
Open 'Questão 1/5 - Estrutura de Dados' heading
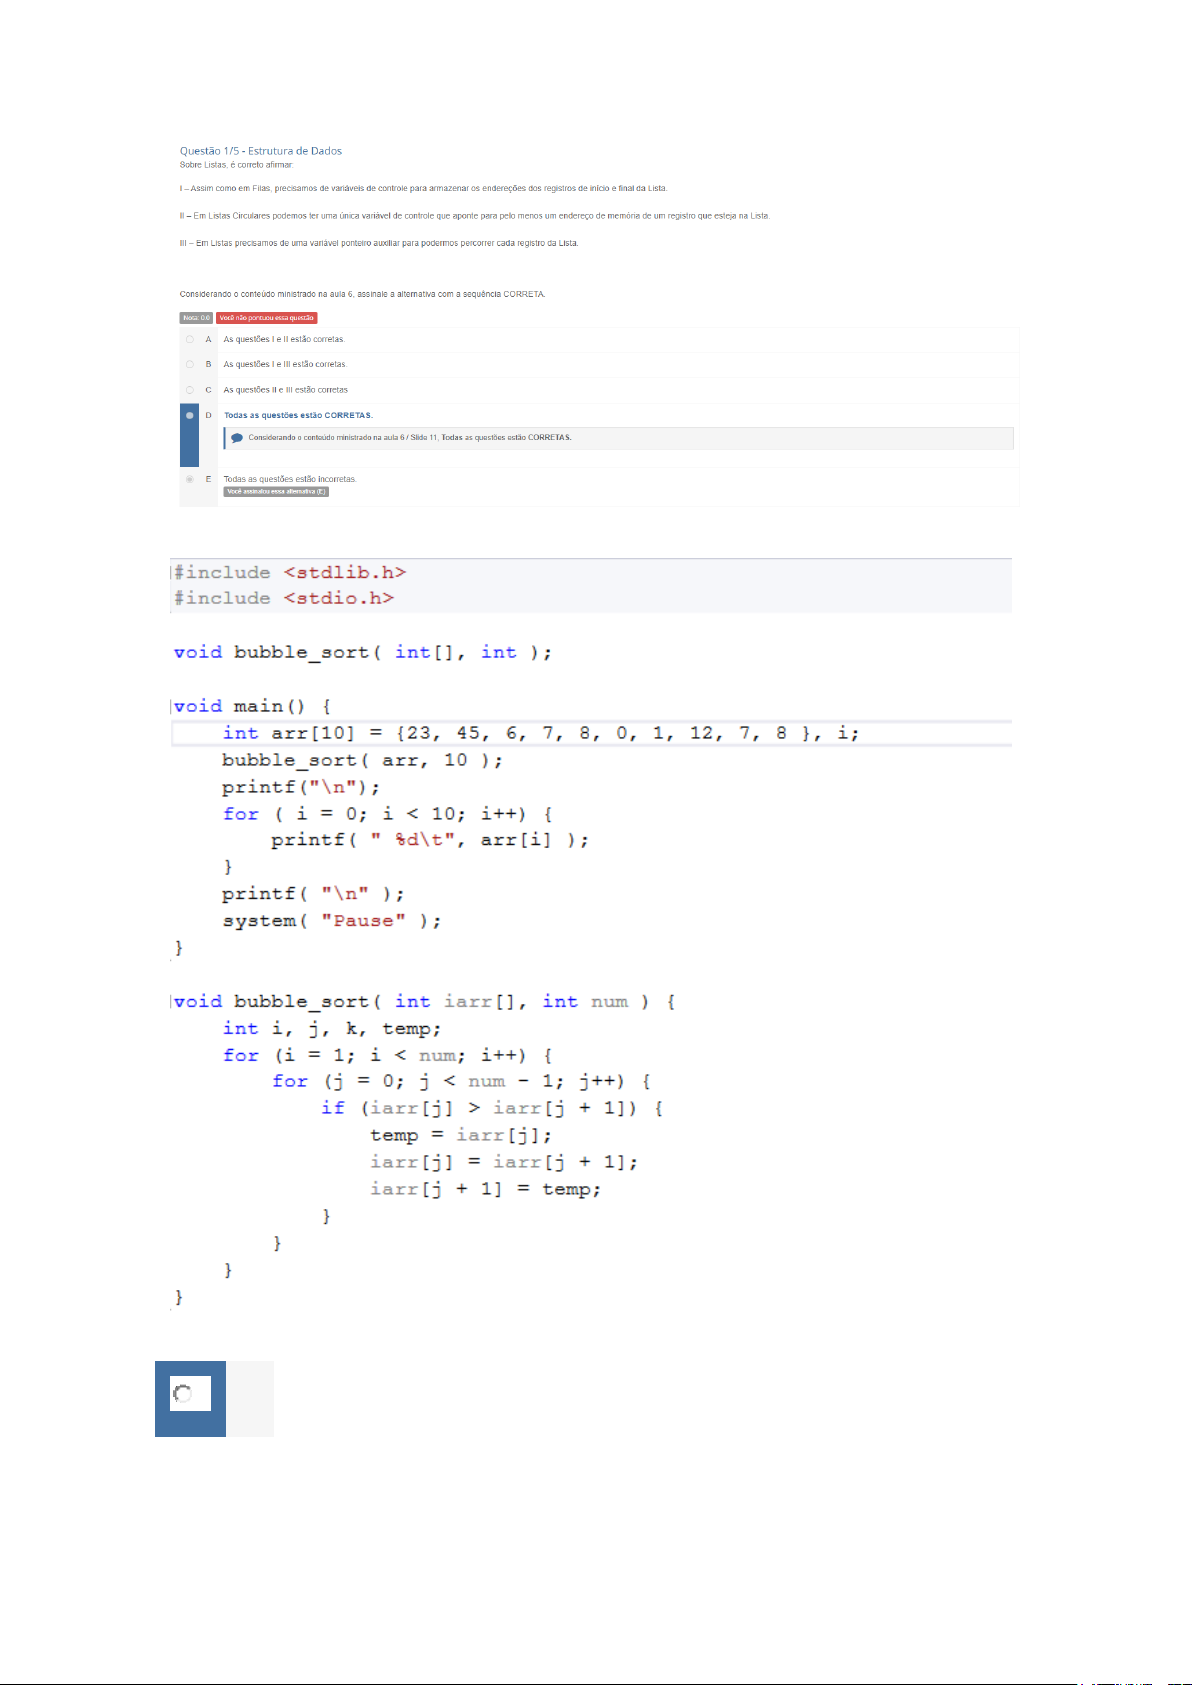tap(261, 151)
